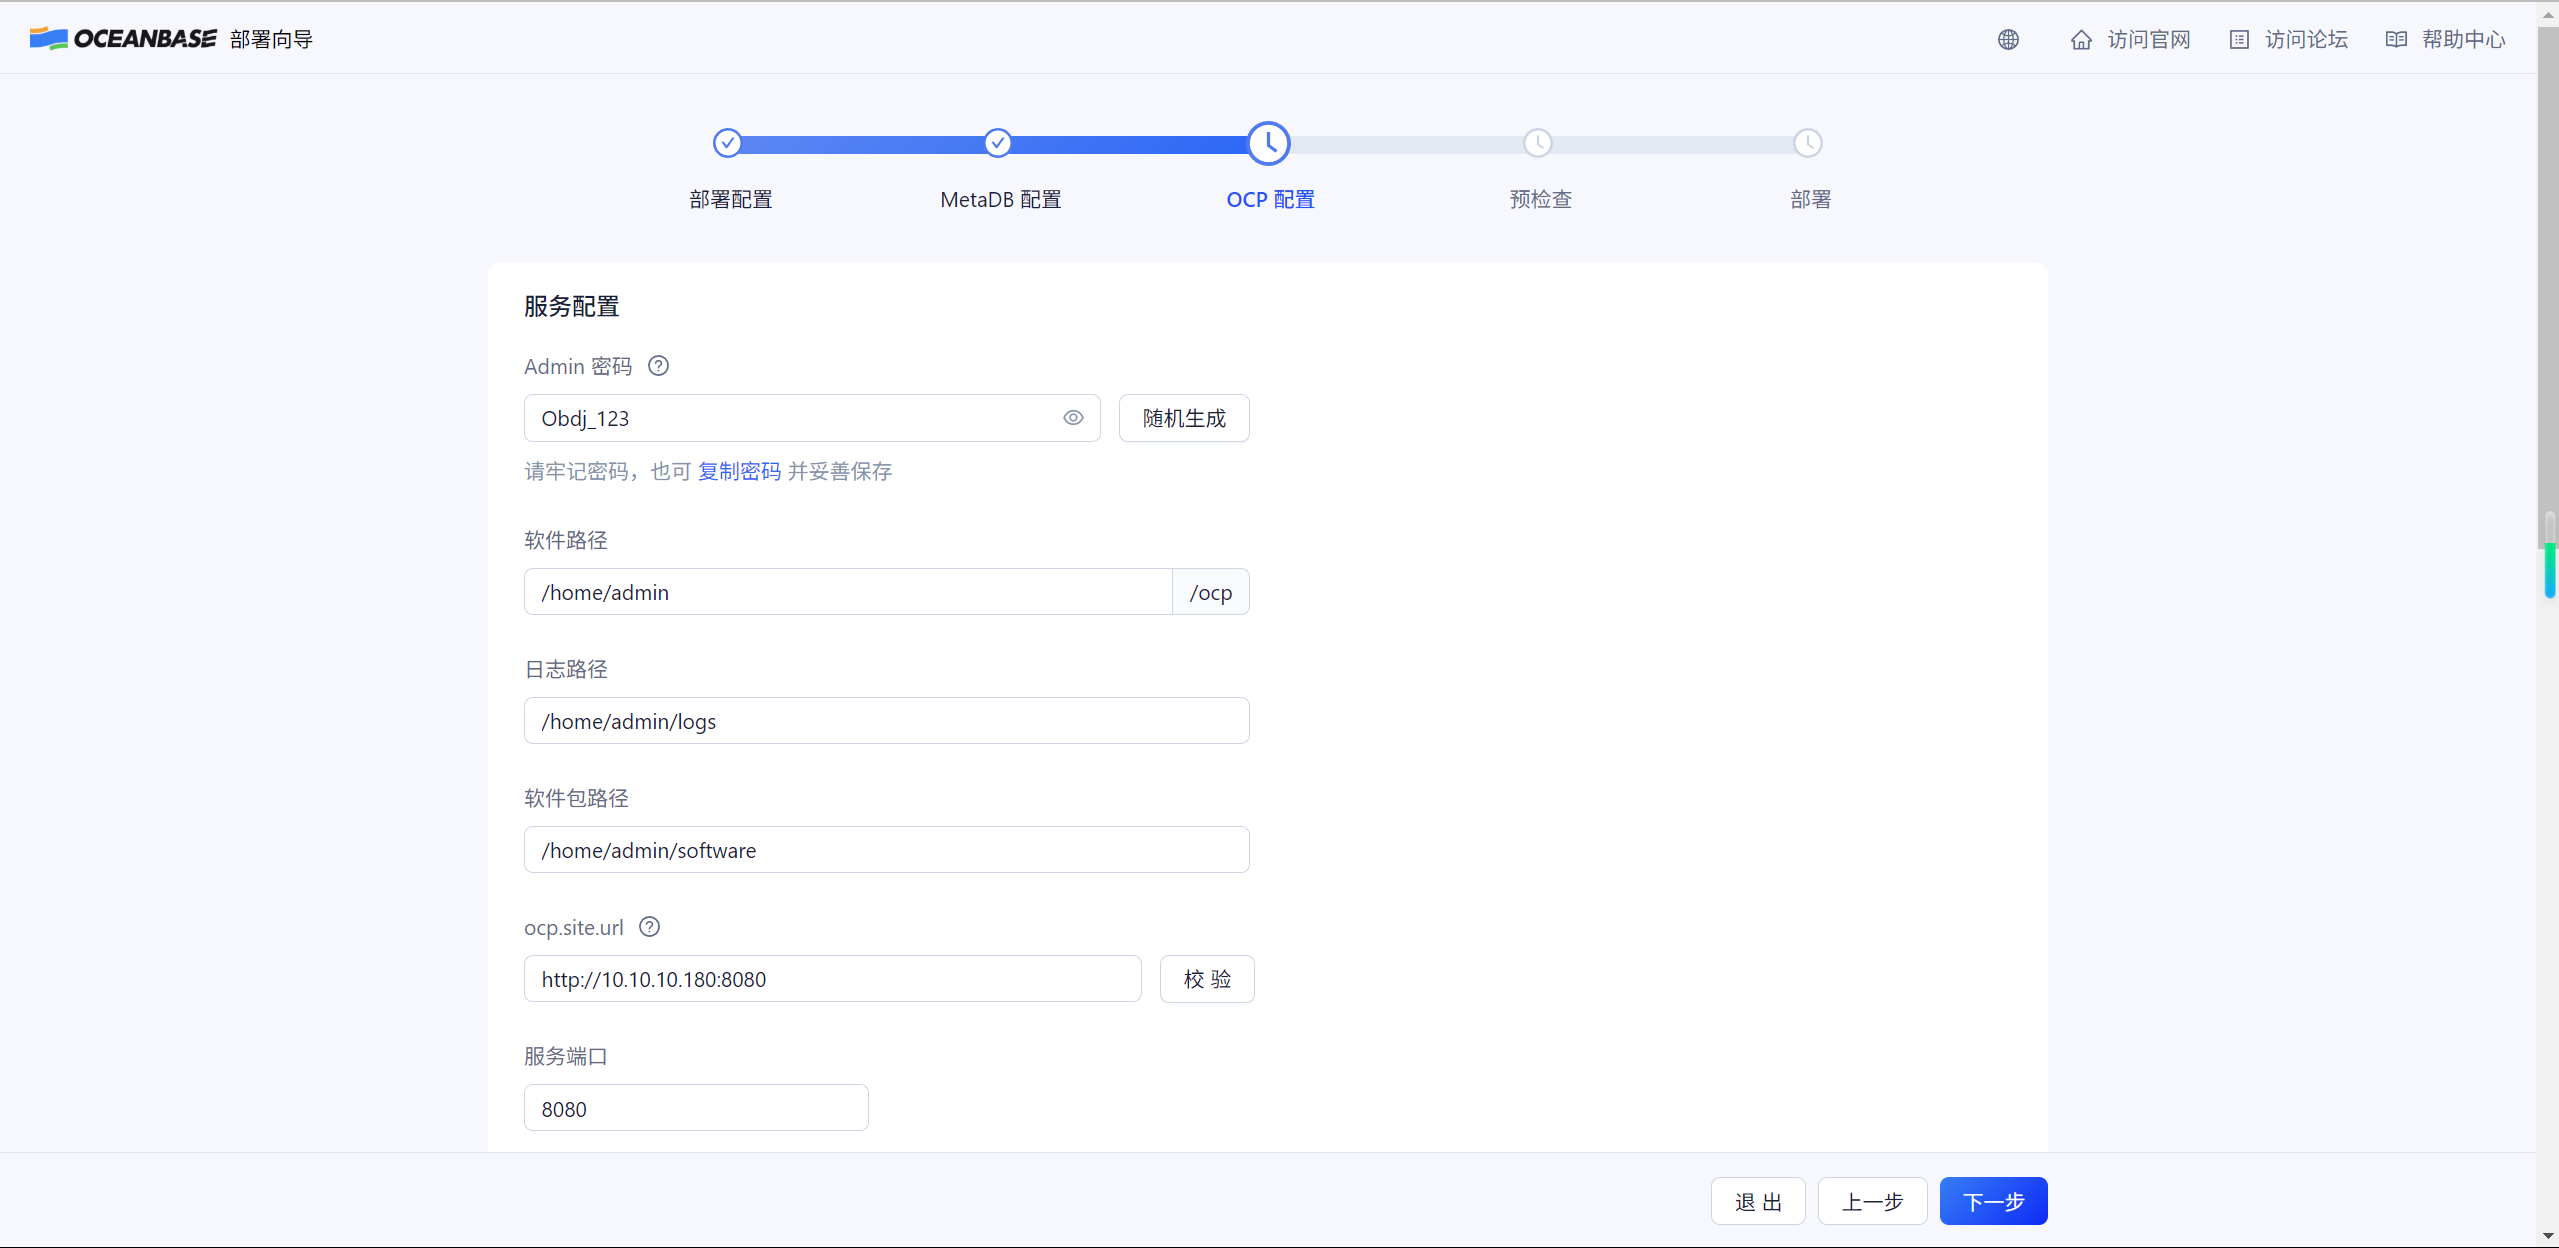Open the 帮助中心 link

[2463, 39]
